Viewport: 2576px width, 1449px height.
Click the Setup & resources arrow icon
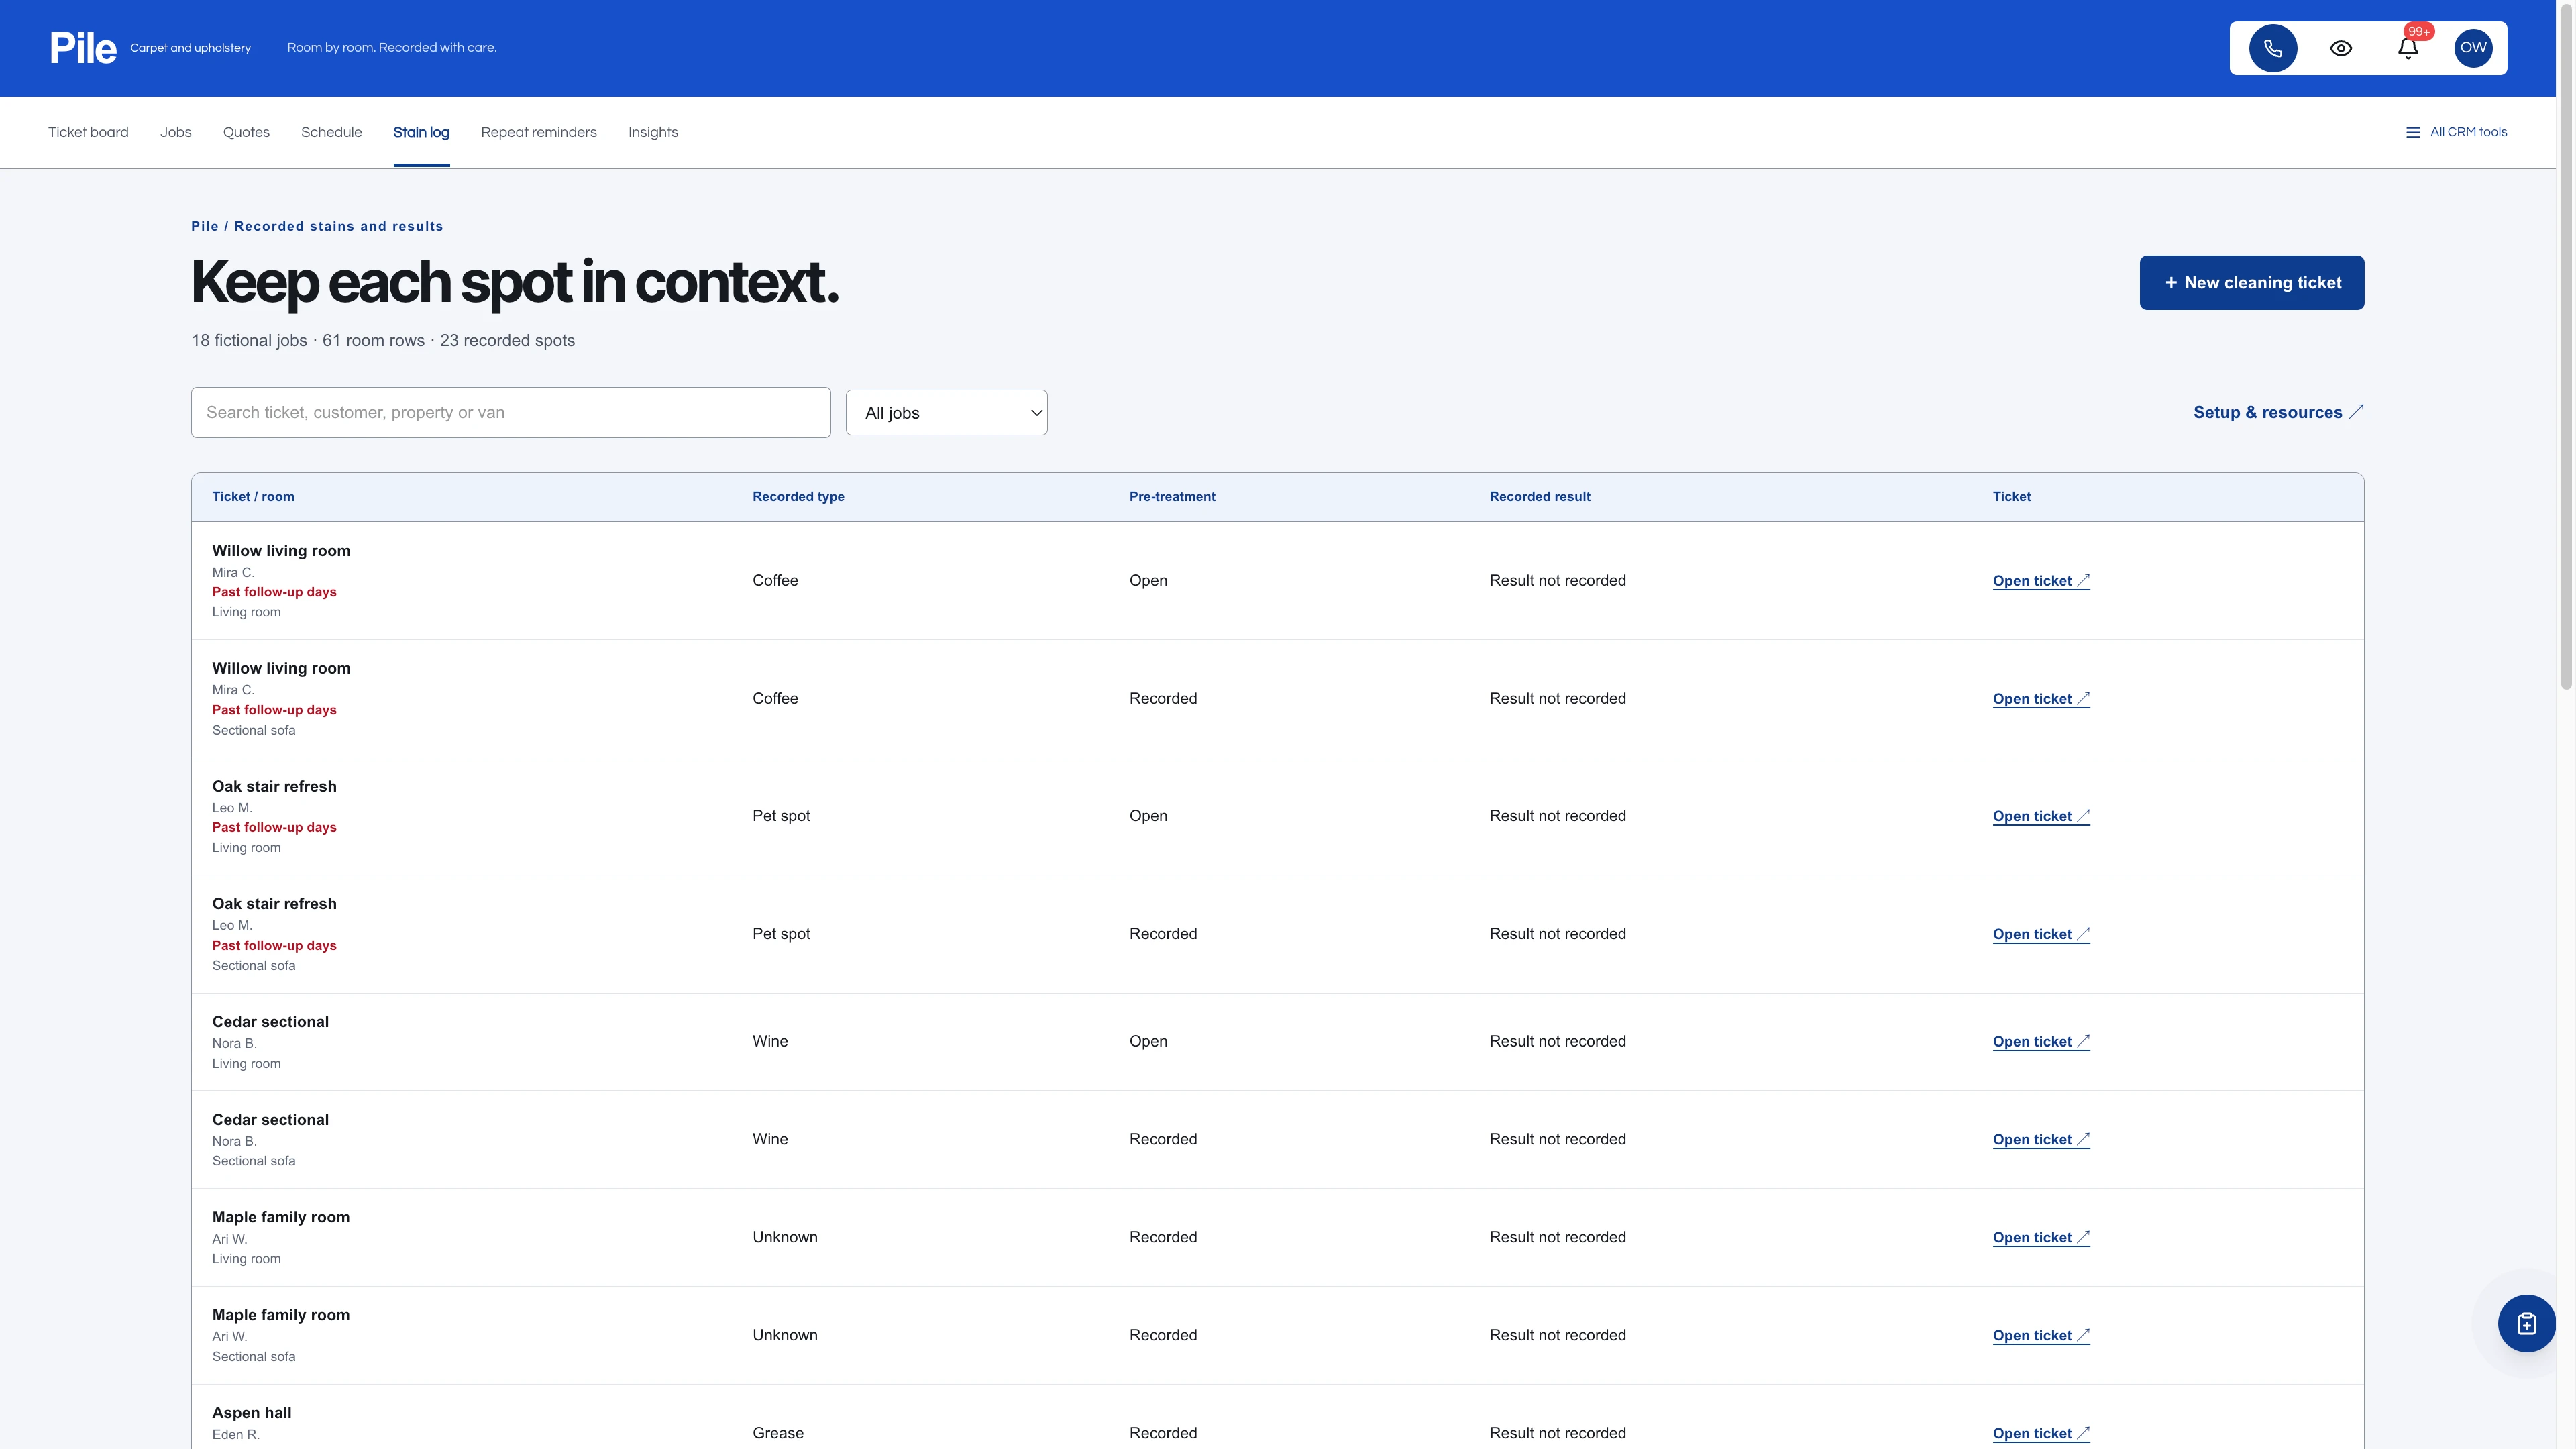click(2356, 411)
